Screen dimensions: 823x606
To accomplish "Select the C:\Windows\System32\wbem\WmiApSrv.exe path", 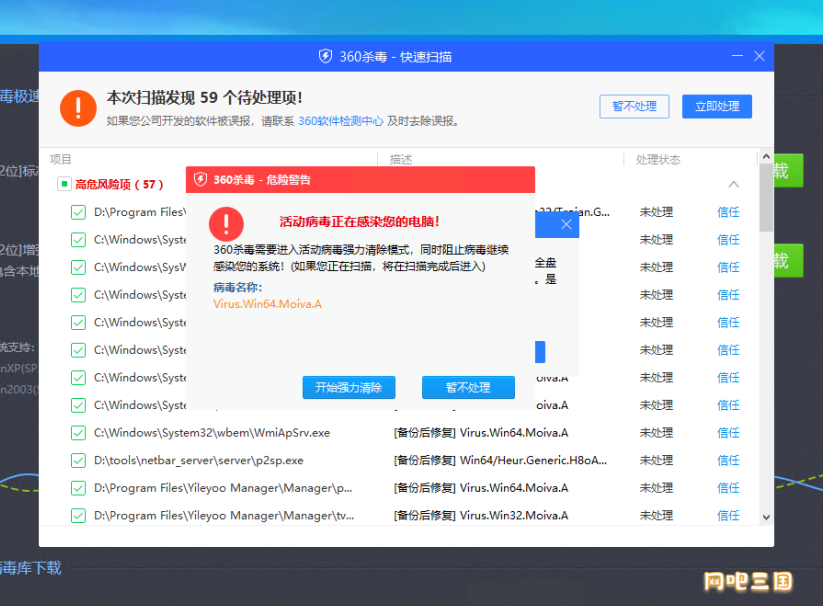I will [x=212, y=433].
